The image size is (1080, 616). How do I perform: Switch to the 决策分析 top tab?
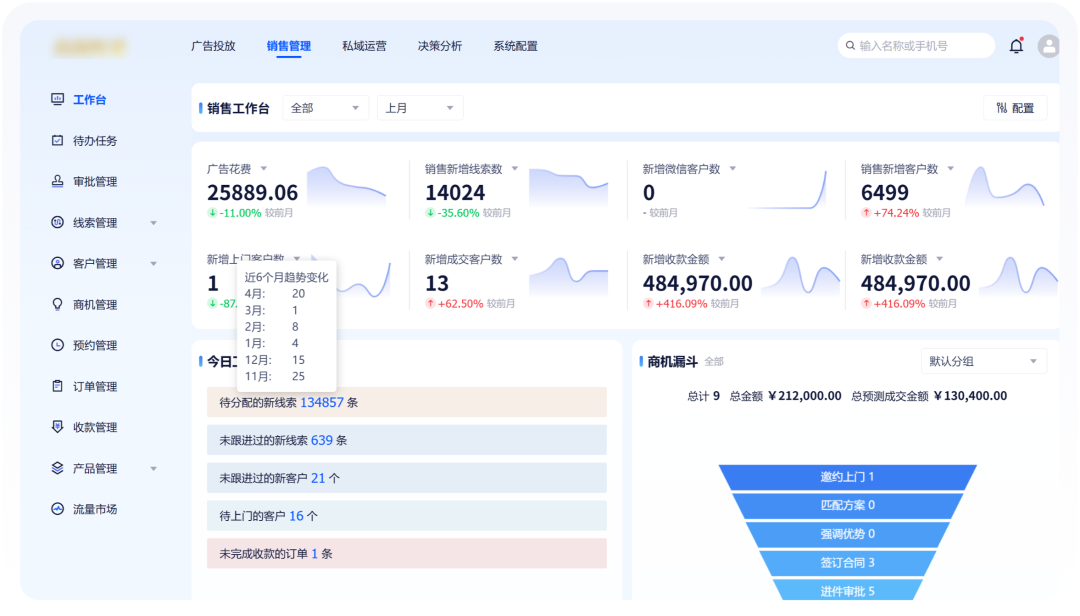point(440,46)
